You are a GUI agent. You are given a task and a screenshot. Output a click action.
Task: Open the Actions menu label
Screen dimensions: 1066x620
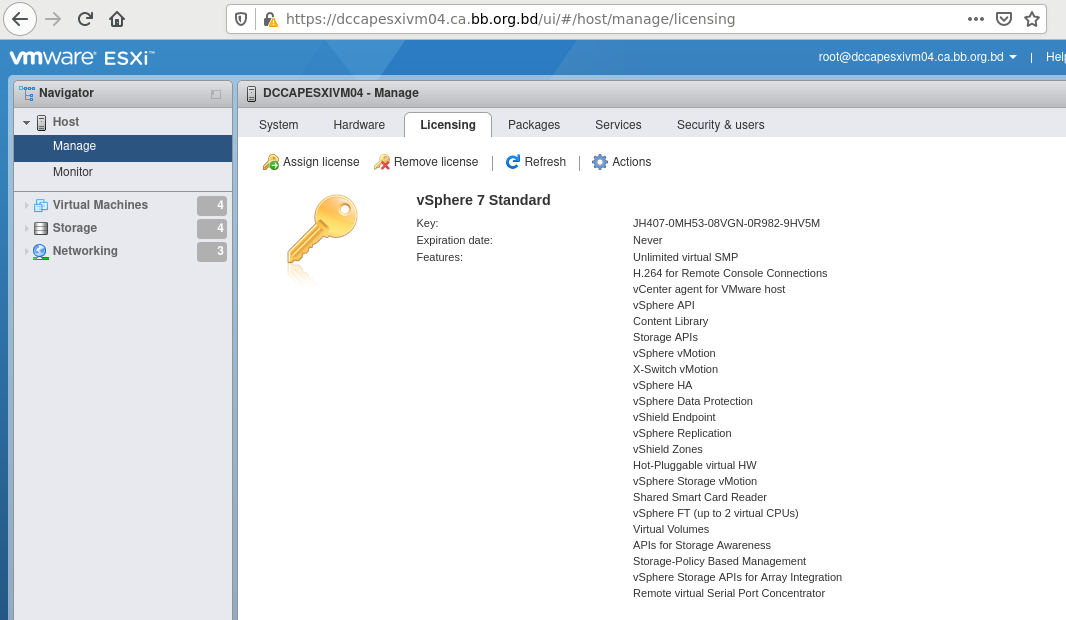coord(632,162)
